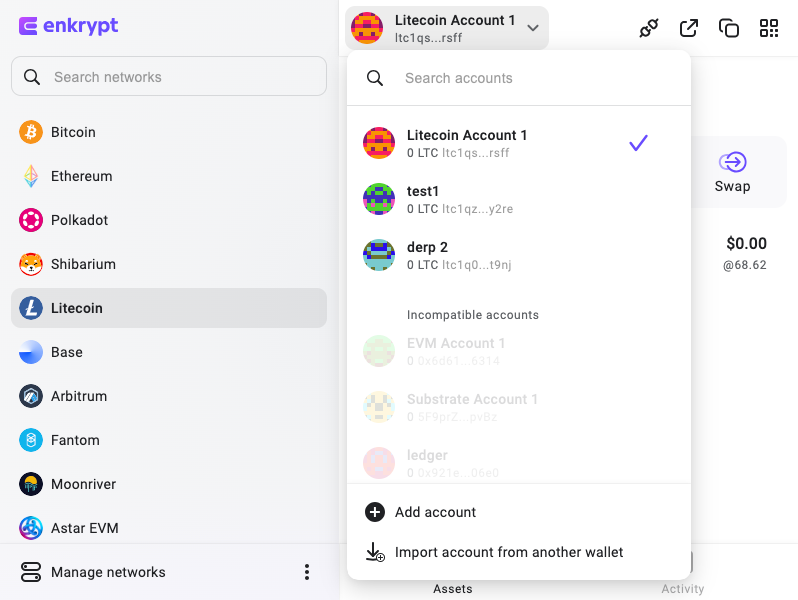798x600 pixels.
Task: Click the Arbitrum logo icon
Action: point(31,396)
